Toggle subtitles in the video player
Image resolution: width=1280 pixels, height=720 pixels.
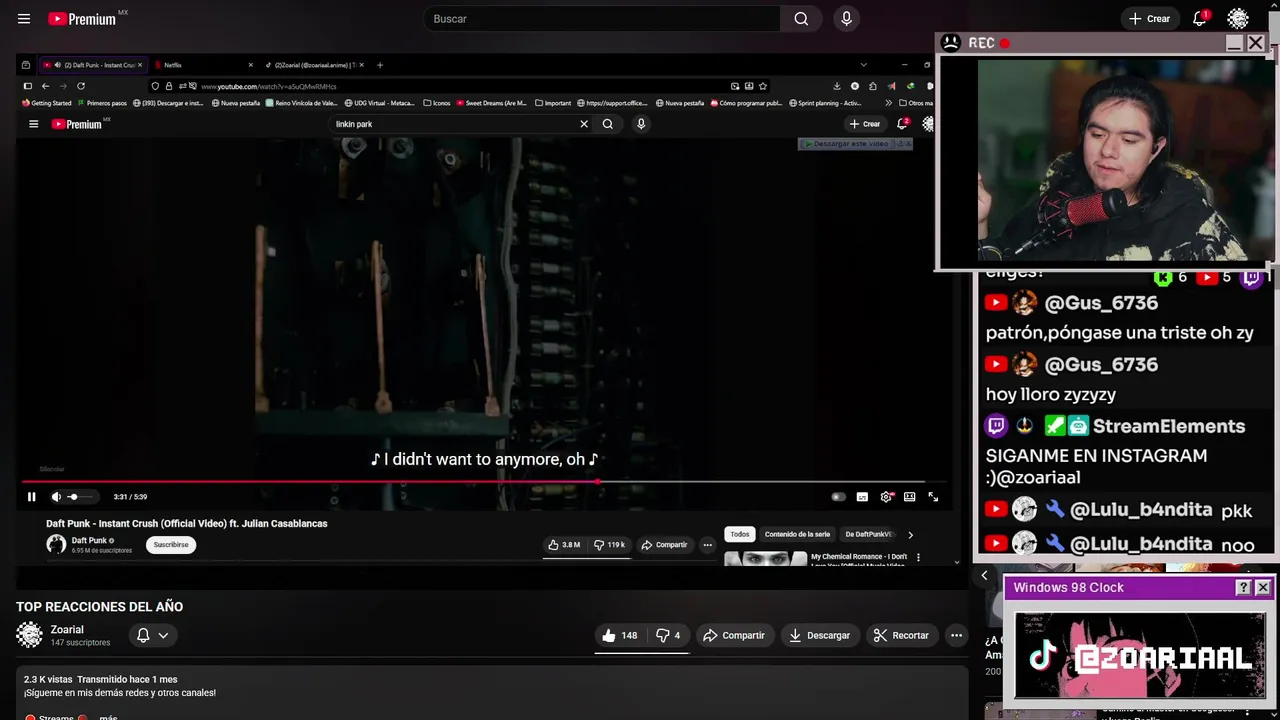862,497
